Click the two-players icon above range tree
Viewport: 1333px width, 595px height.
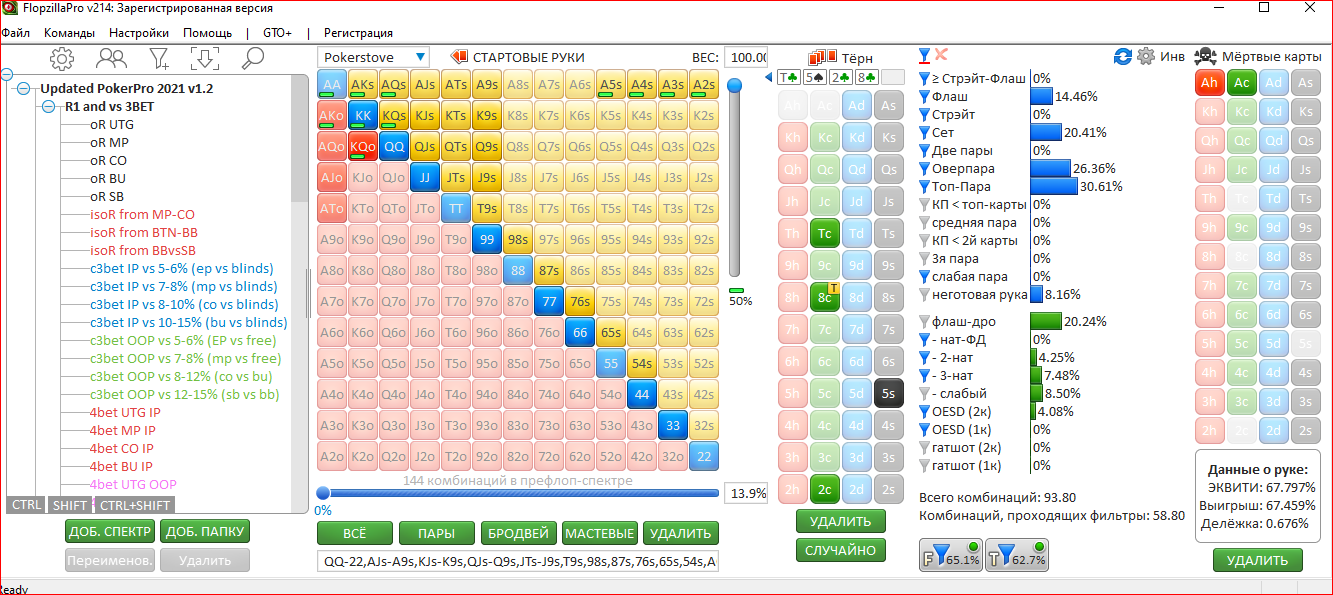(110, 59)
